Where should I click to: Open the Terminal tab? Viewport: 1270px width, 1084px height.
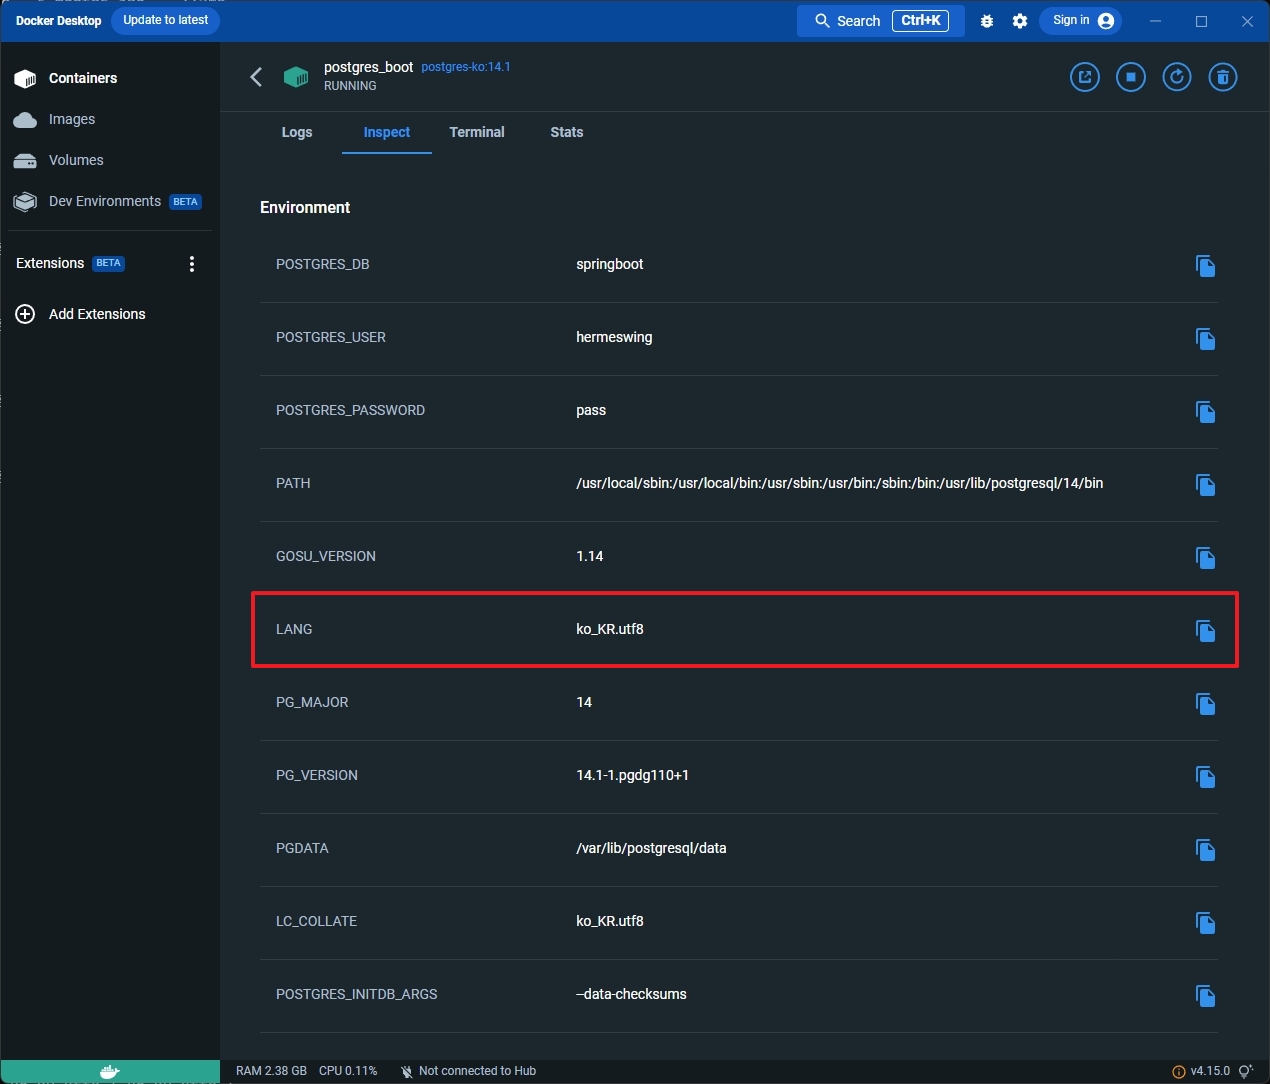[x=477, y=132]
